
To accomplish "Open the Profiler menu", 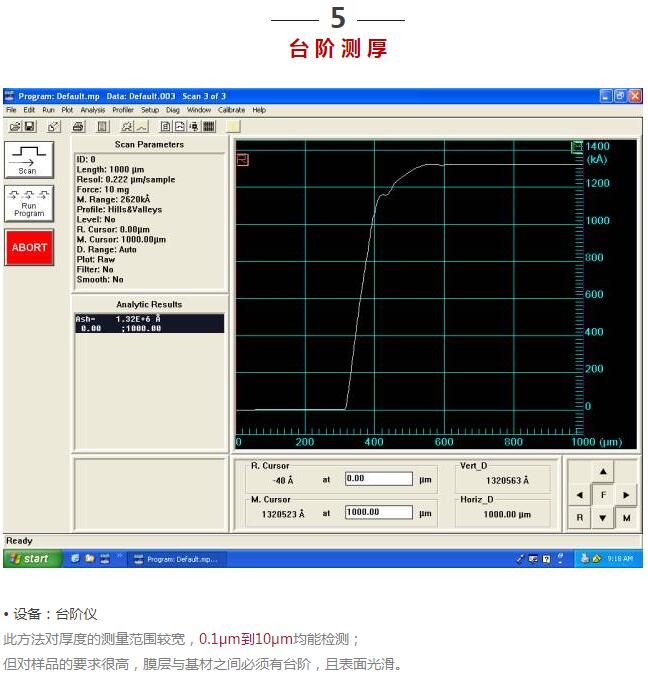I will [x=123, y=110].
